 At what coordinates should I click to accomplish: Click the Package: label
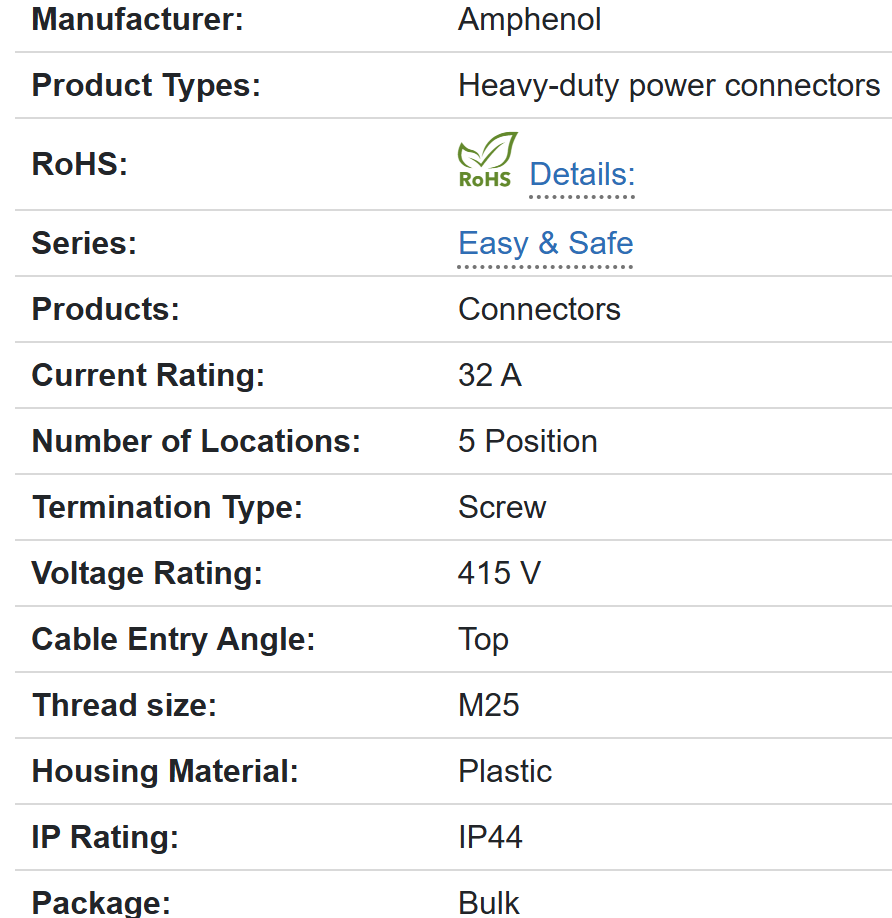click(101, 903)
